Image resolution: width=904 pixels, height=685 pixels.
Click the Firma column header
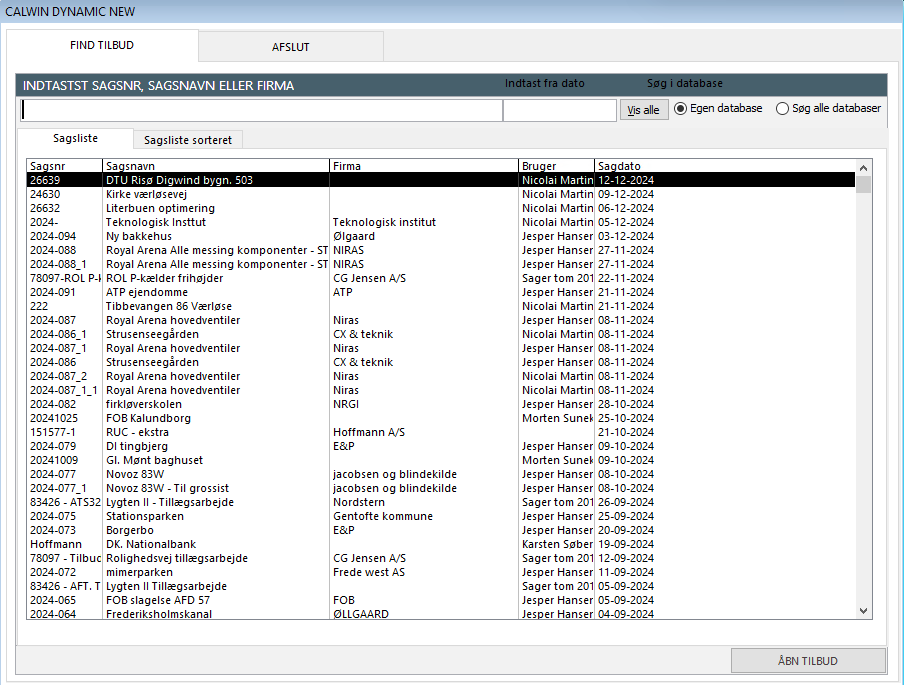[x=424, y=166]
